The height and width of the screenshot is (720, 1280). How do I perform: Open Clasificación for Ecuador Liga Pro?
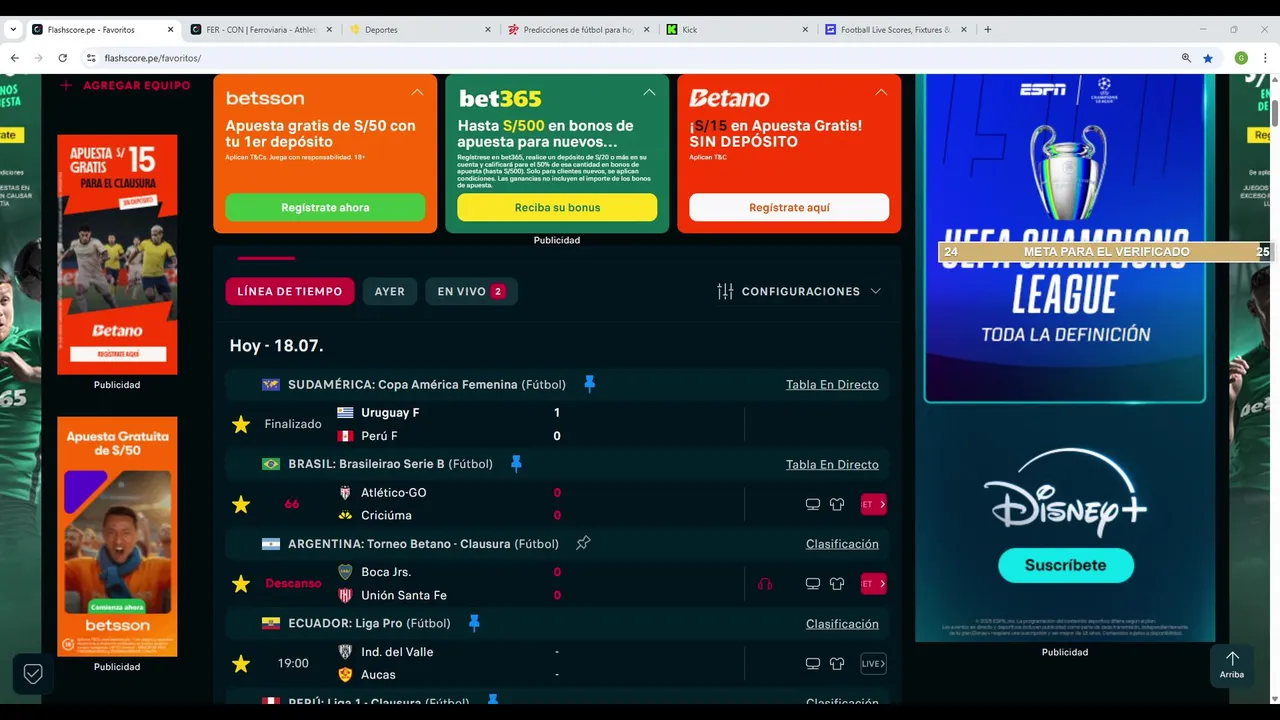tap(842, 624)
